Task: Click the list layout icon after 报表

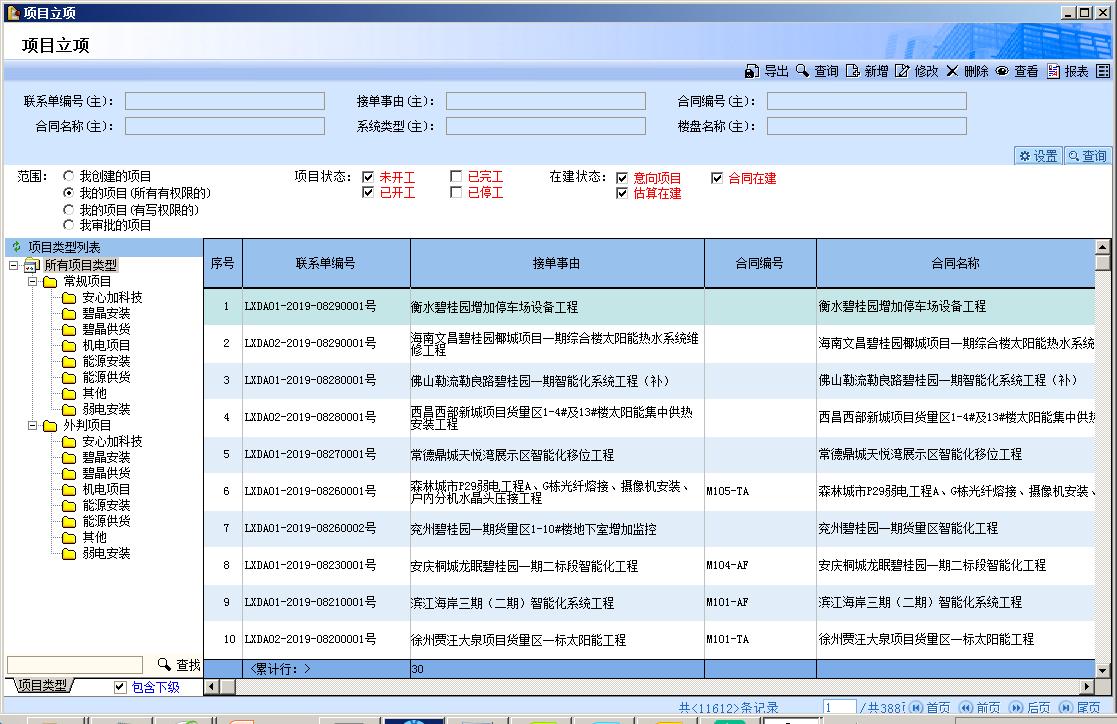Action: click(x=1103, y=72)
